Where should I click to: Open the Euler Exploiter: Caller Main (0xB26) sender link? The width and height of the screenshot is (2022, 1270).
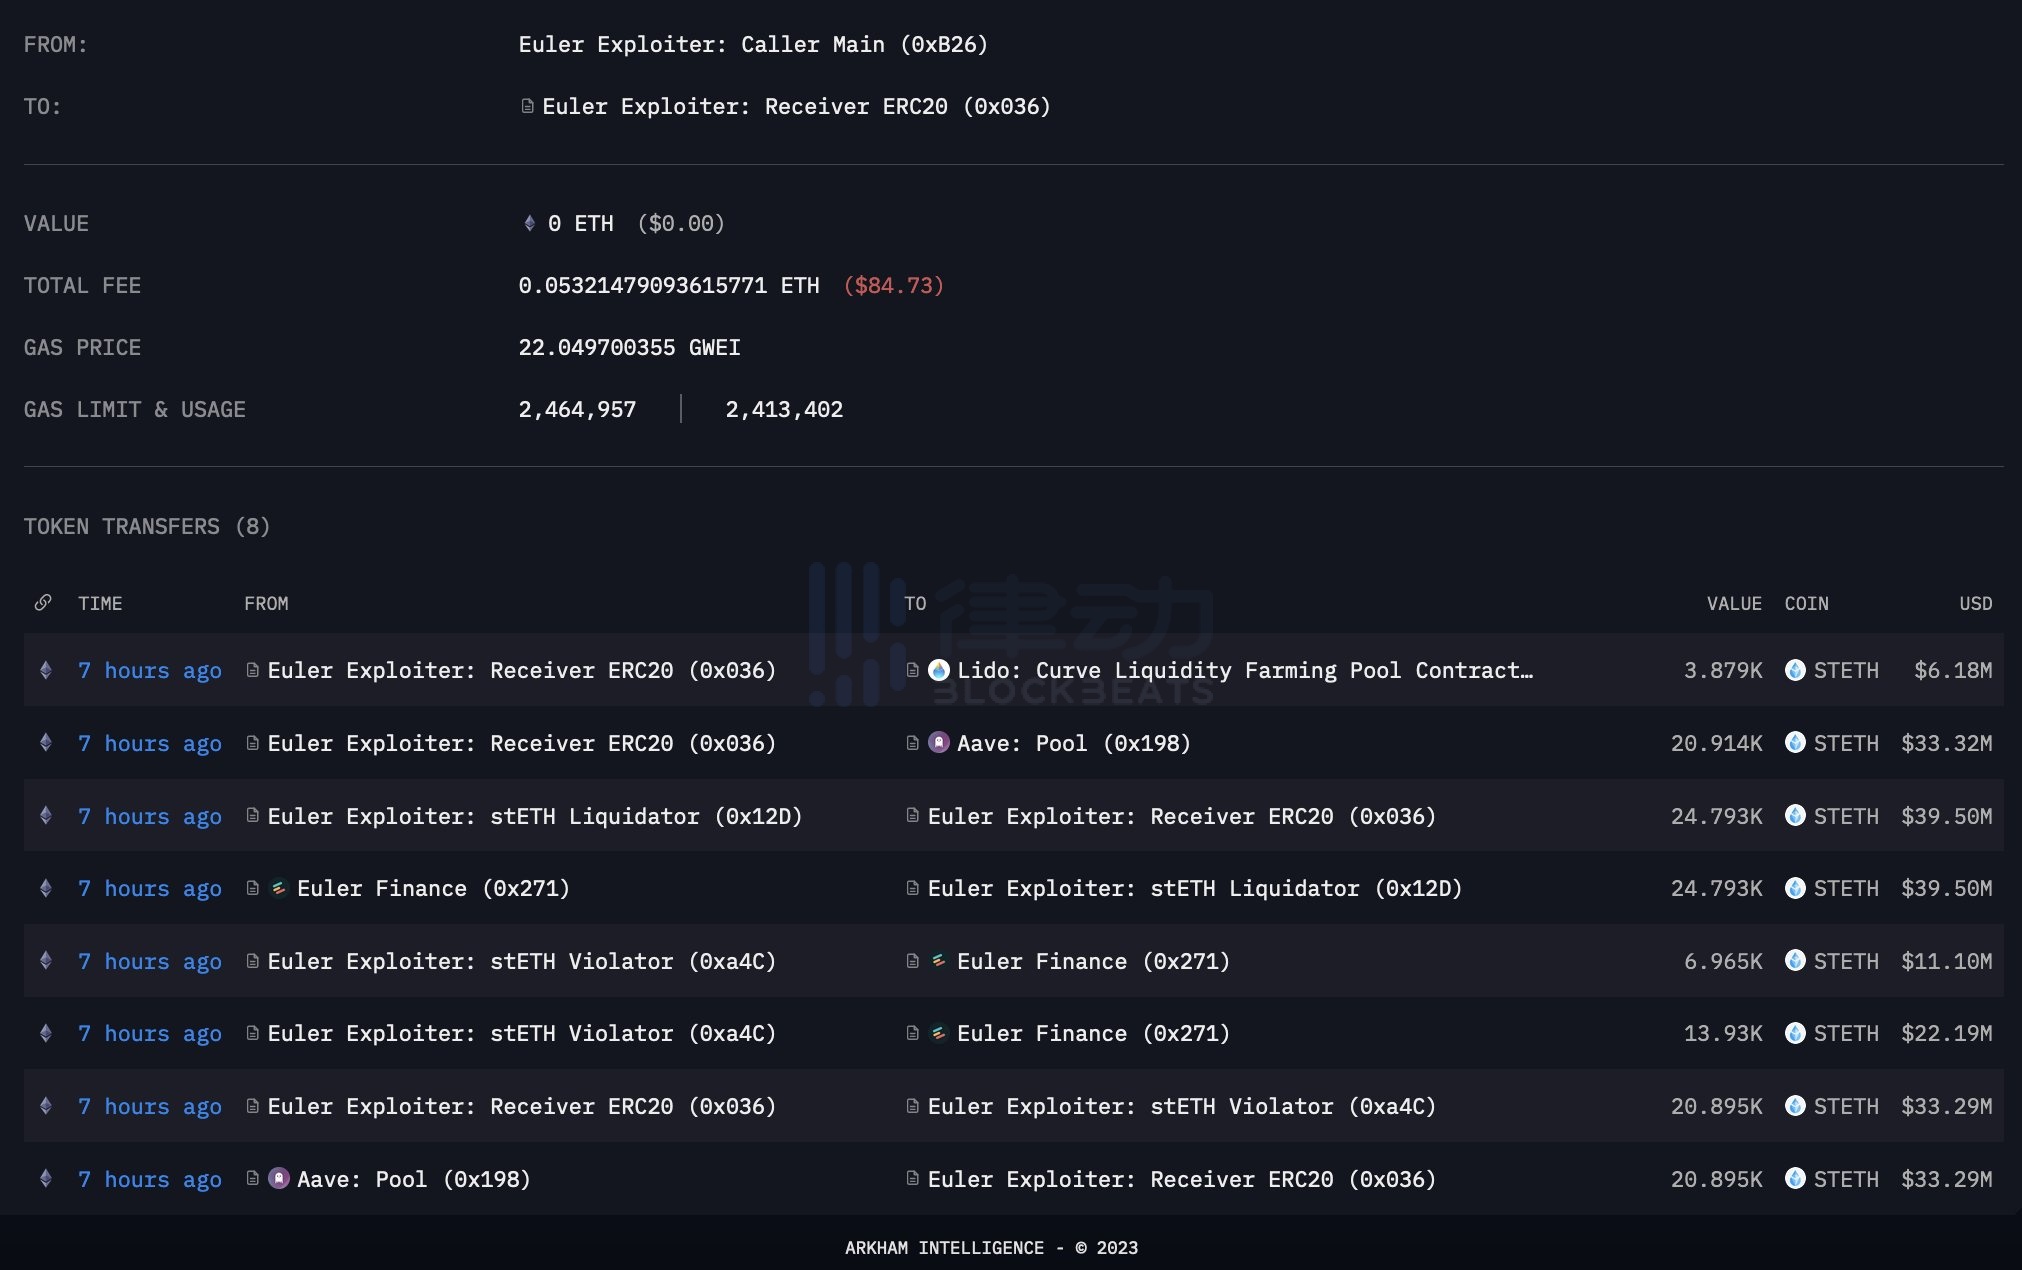752,44
